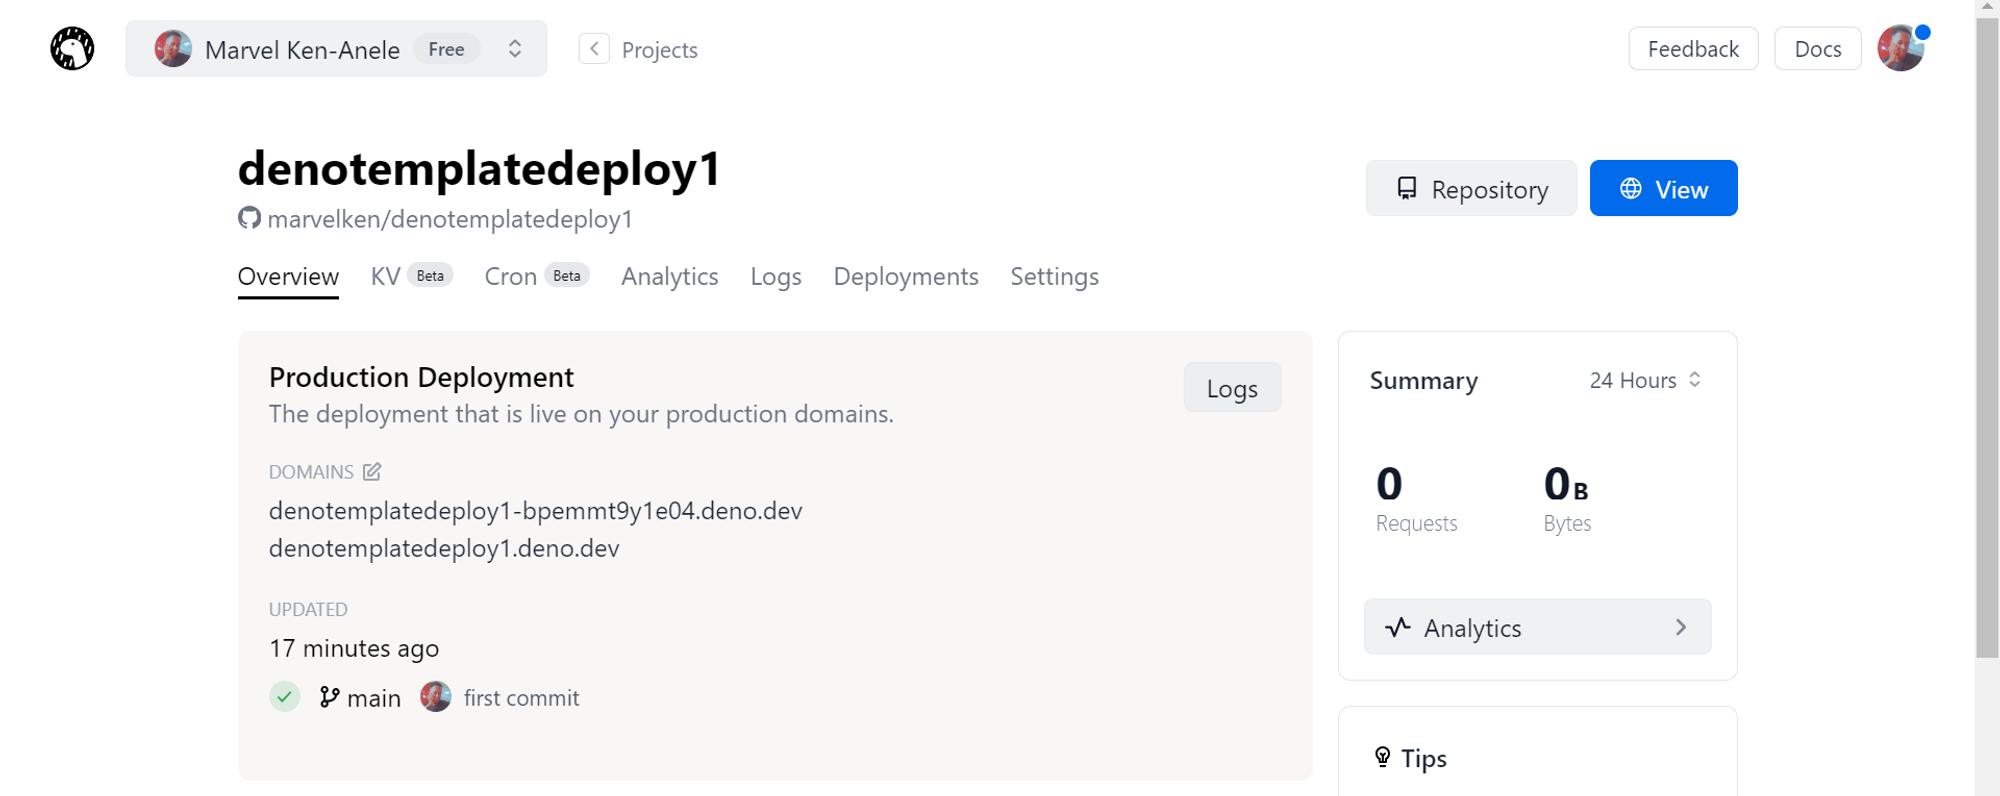
Task: Open the Logs tab
Action: point(776,276)
